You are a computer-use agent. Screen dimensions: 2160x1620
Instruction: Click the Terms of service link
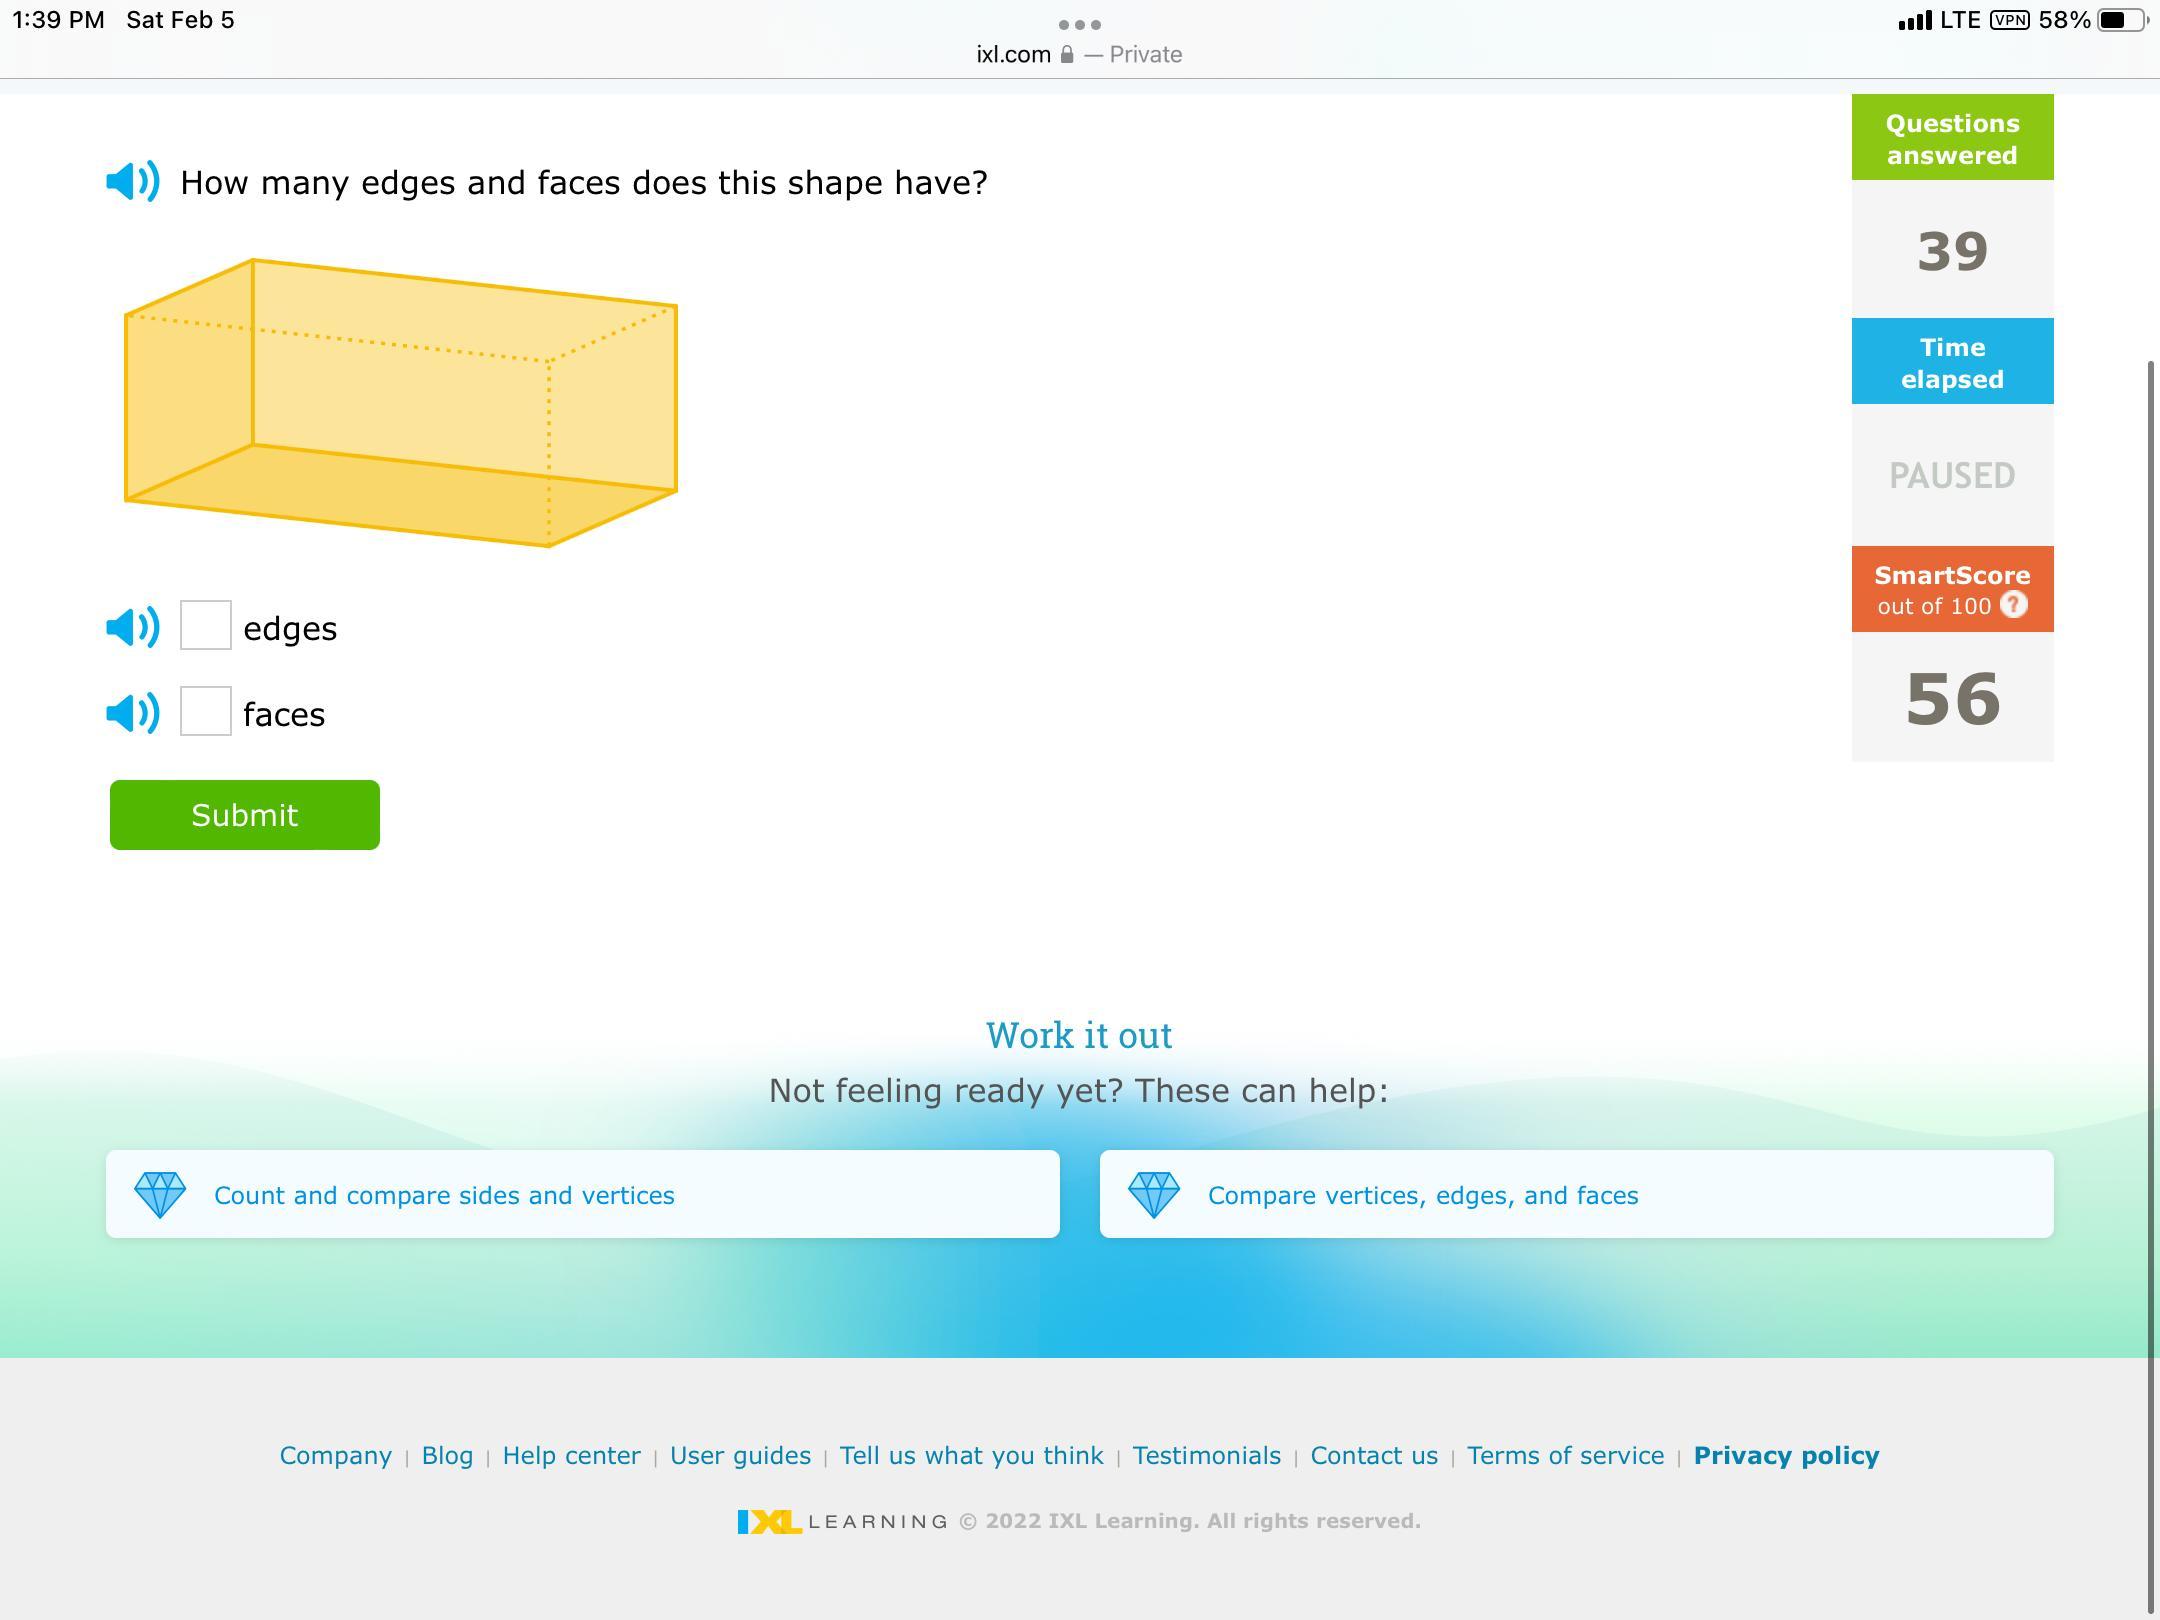pyautogui.click(x=1565, y=1455)
